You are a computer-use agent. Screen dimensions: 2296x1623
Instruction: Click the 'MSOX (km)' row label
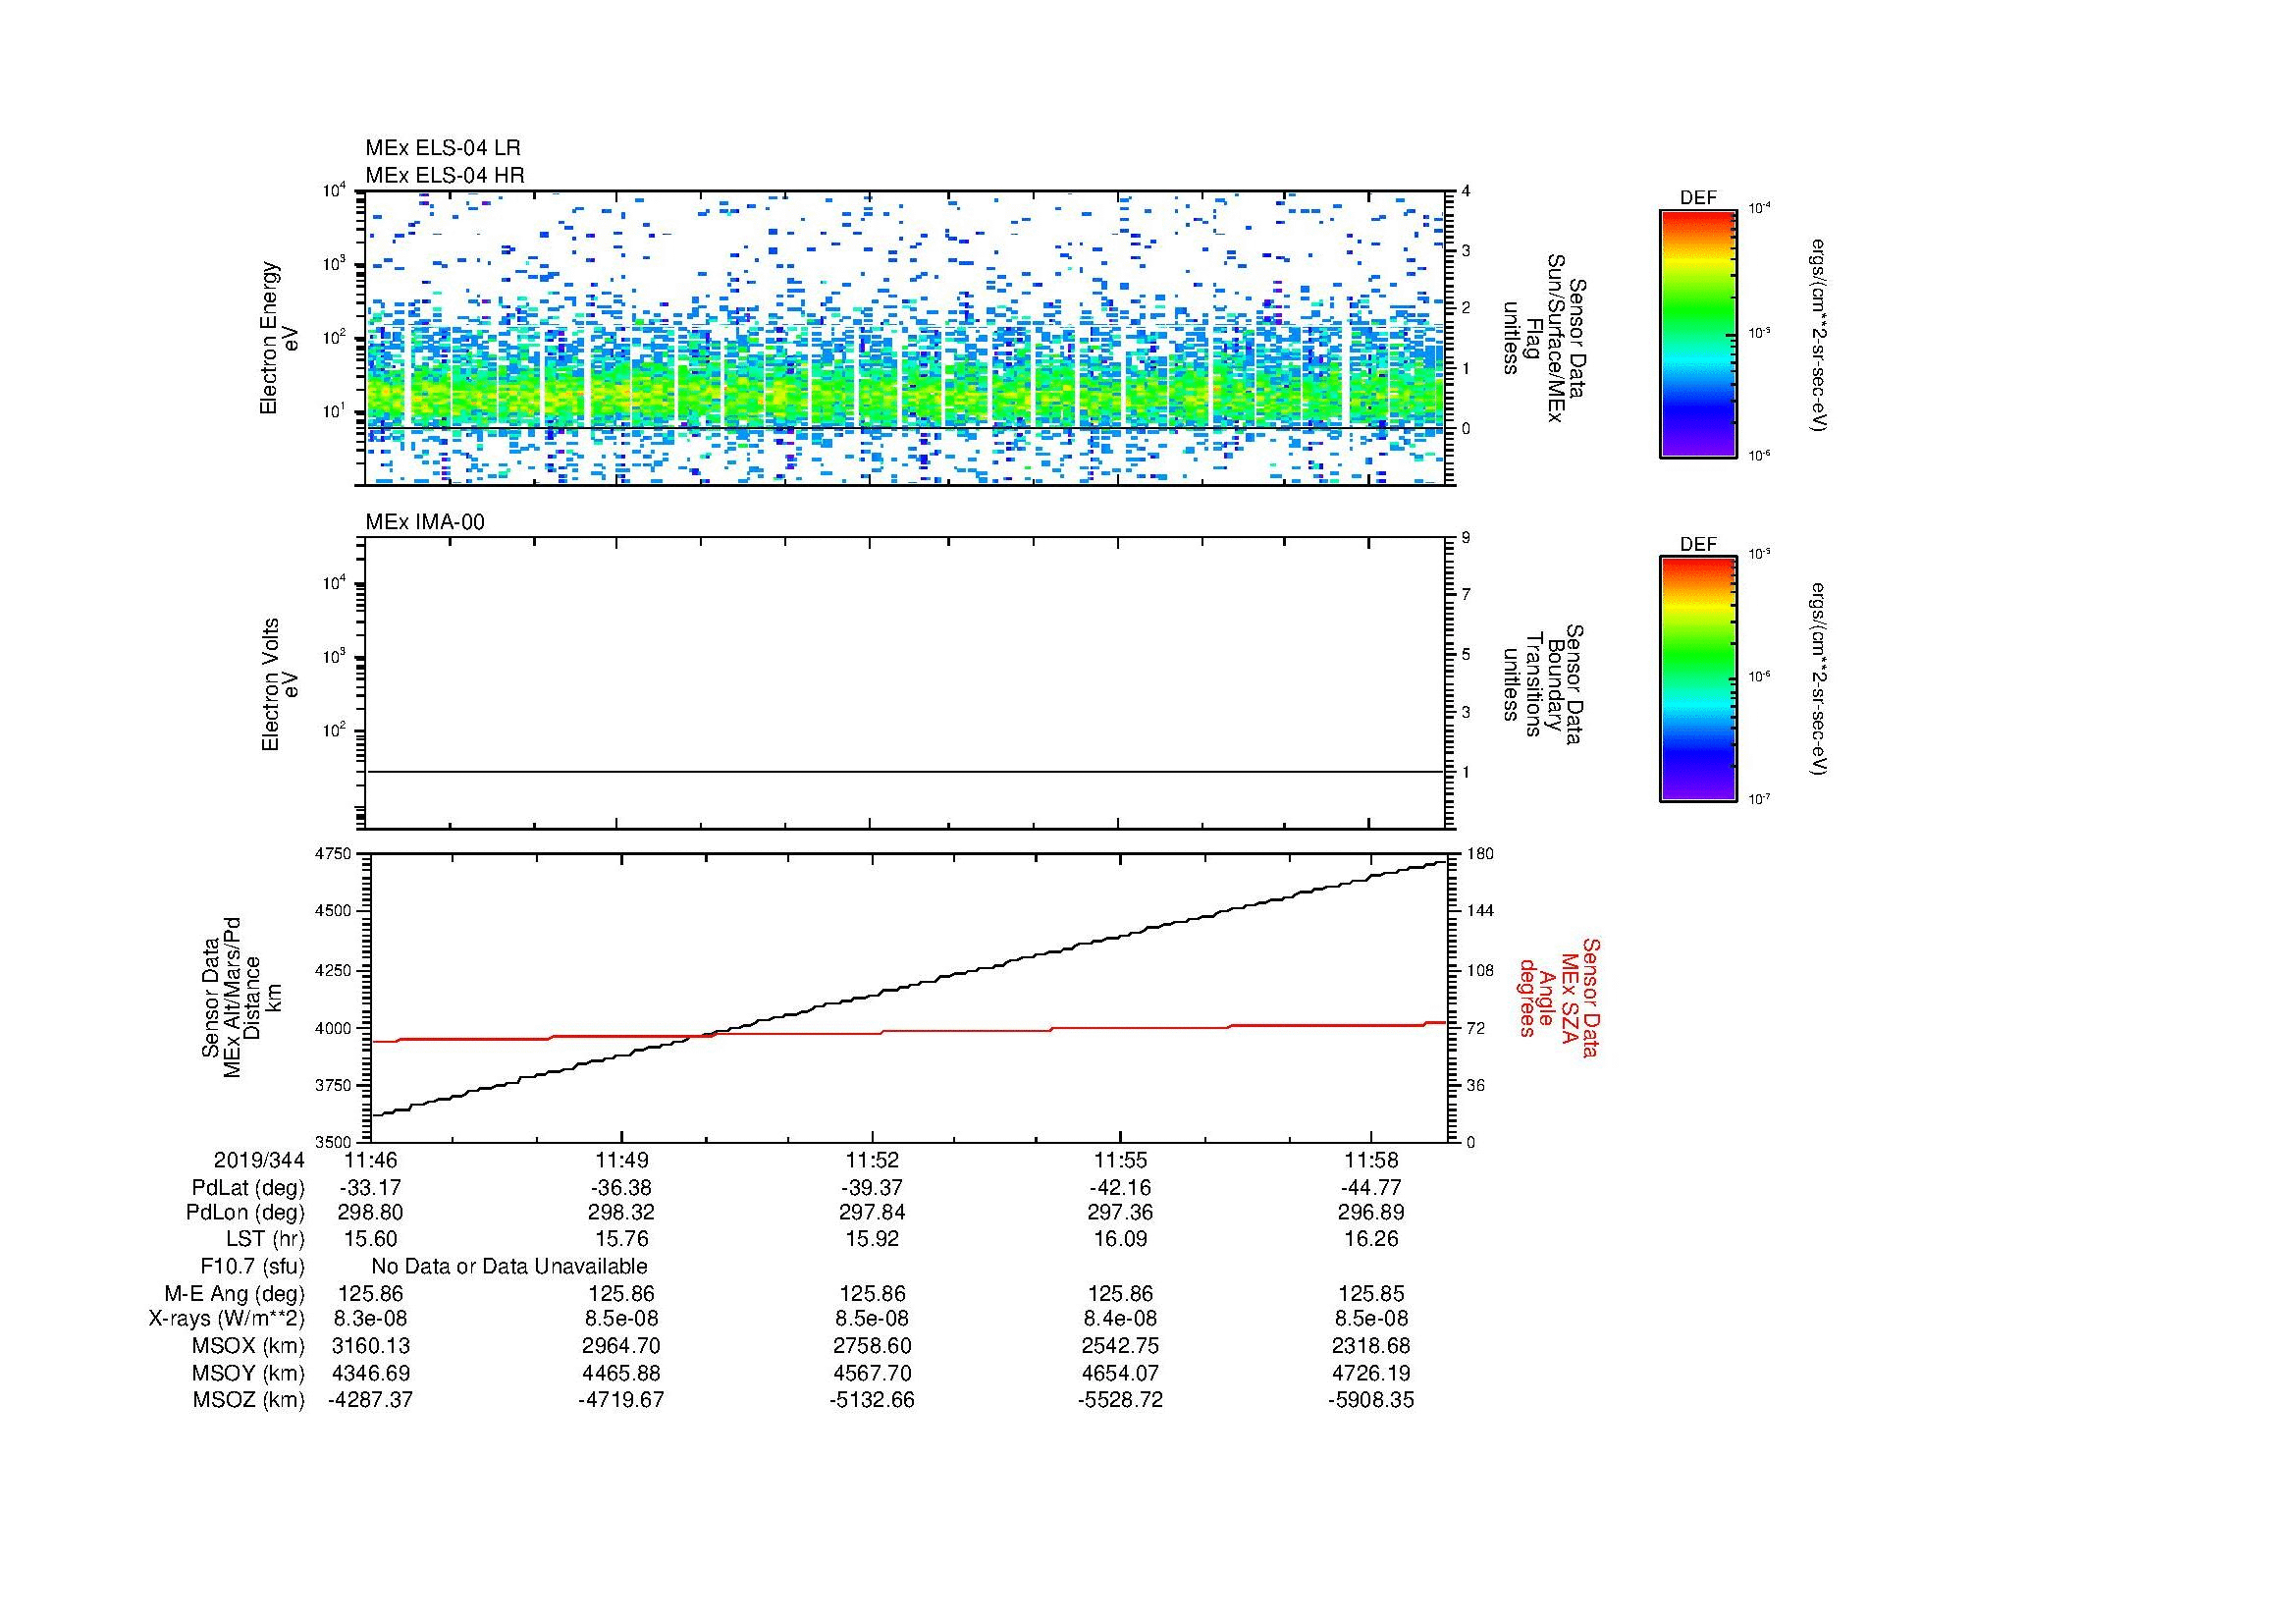[248, 1346]
